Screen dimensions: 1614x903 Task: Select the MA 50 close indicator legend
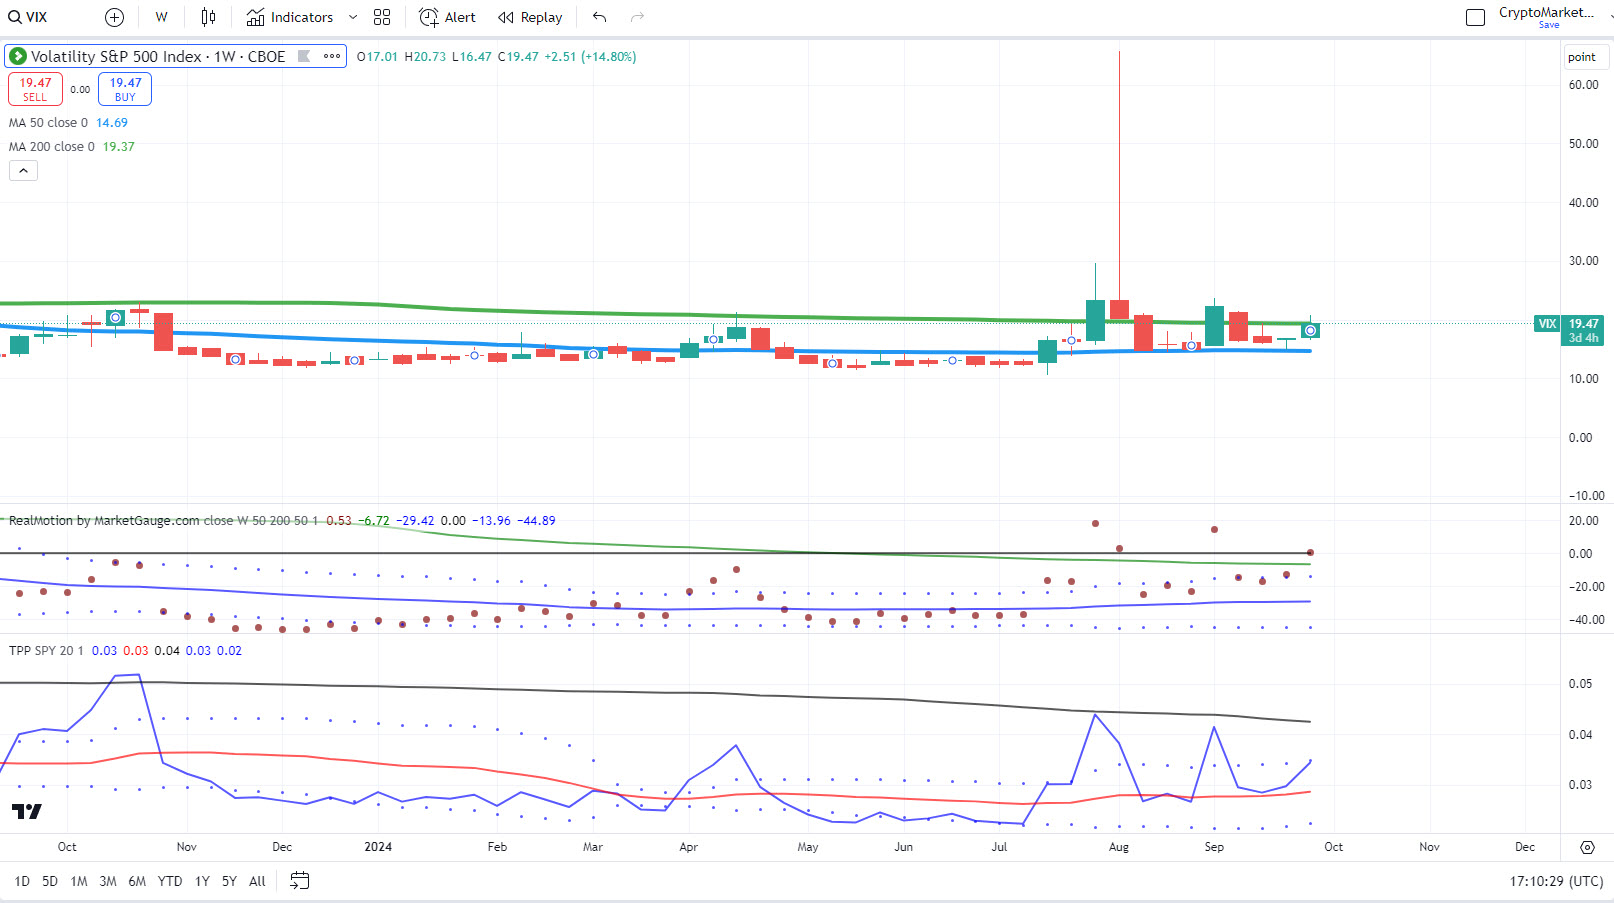coord(48,123)
